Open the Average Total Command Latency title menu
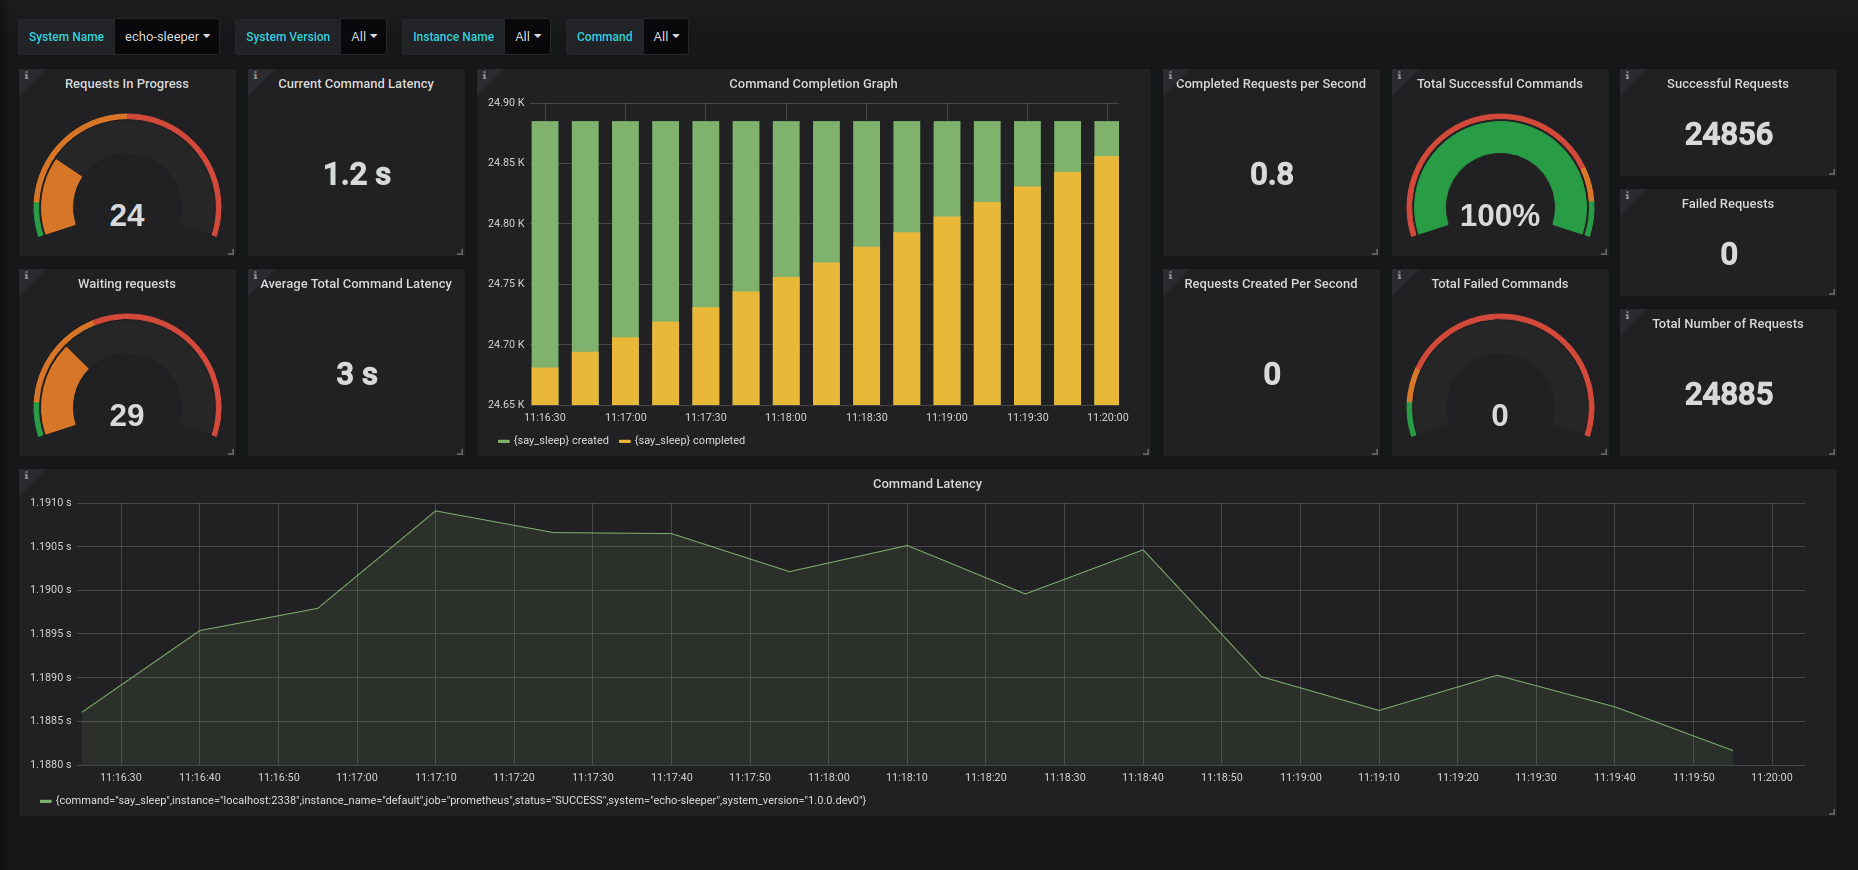Screen dimensions: 1858x870 pos(356,284)
